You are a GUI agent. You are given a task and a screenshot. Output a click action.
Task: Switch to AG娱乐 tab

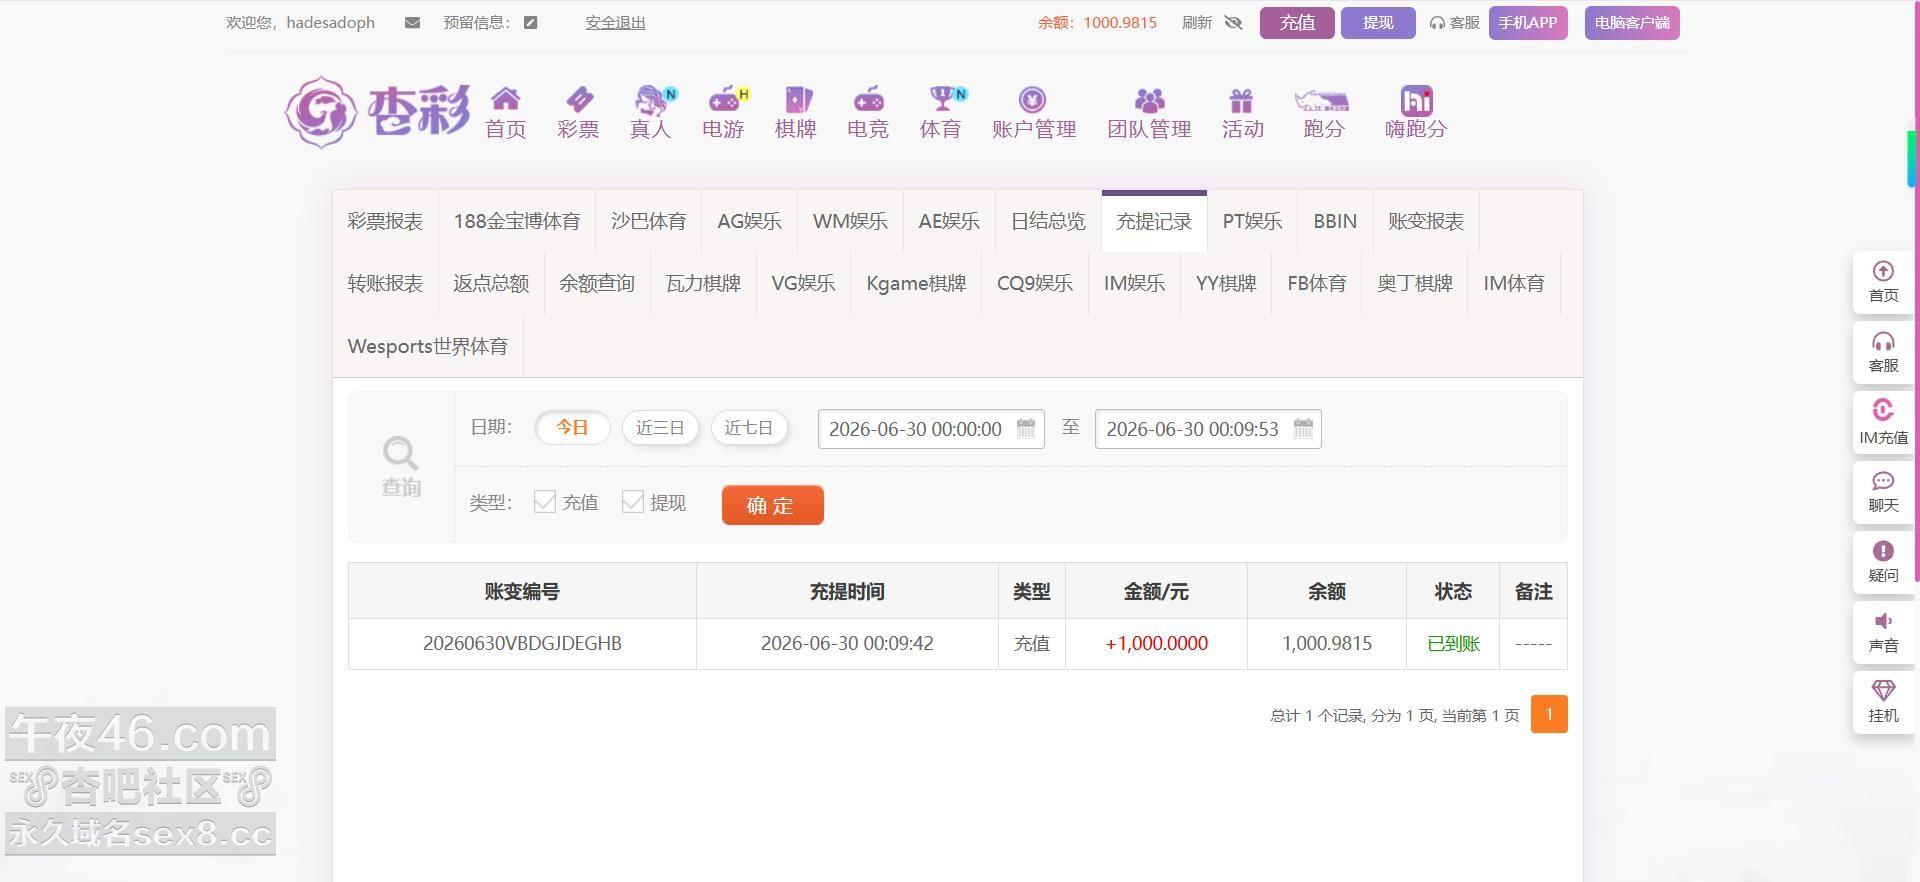click(750, 221)
